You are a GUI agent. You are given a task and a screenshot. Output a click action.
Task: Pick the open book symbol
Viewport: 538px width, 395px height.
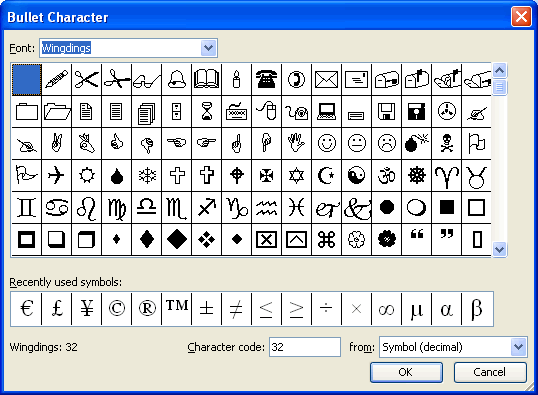click(x=207, y=79)
